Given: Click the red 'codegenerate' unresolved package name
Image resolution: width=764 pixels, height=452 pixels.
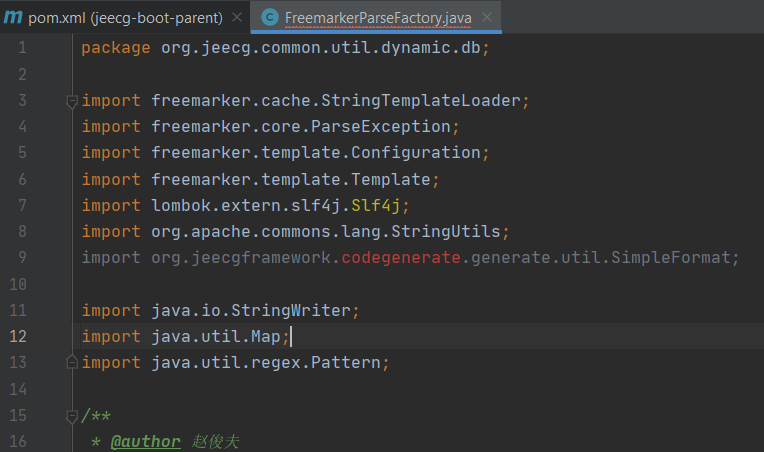Looking at the screenshot, I should tap(401, 257).
